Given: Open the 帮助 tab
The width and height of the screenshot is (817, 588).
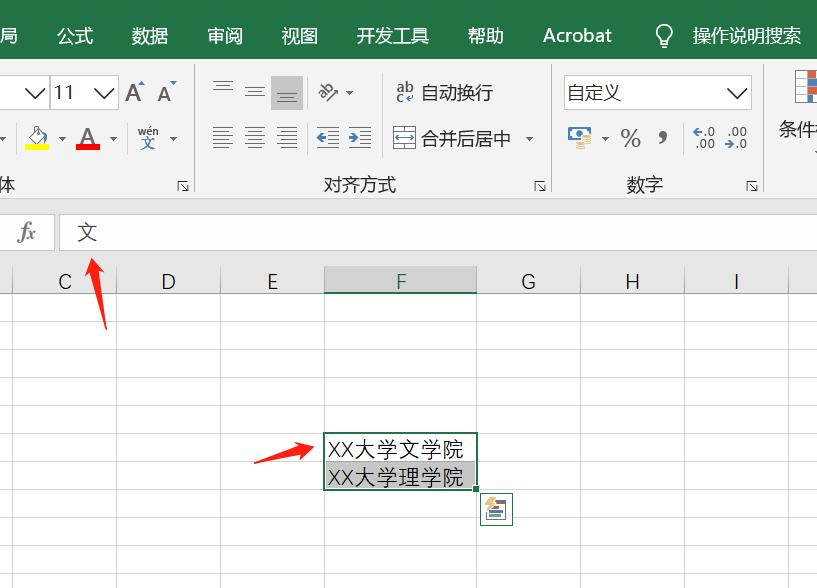Looking at the screenshot, I should [486, 36].
